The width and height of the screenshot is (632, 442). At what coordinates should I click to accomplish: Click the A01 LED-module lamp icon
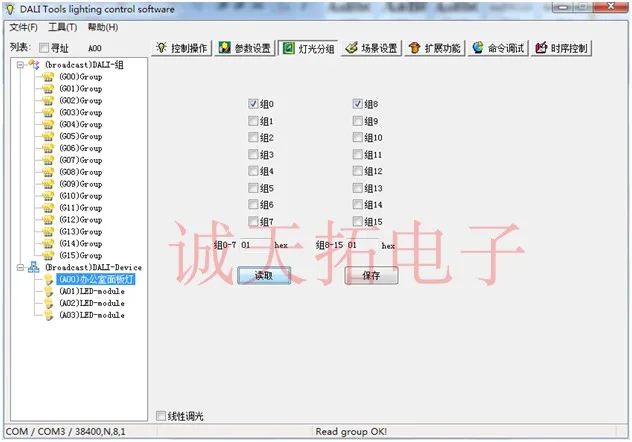(x=48, y=291)
